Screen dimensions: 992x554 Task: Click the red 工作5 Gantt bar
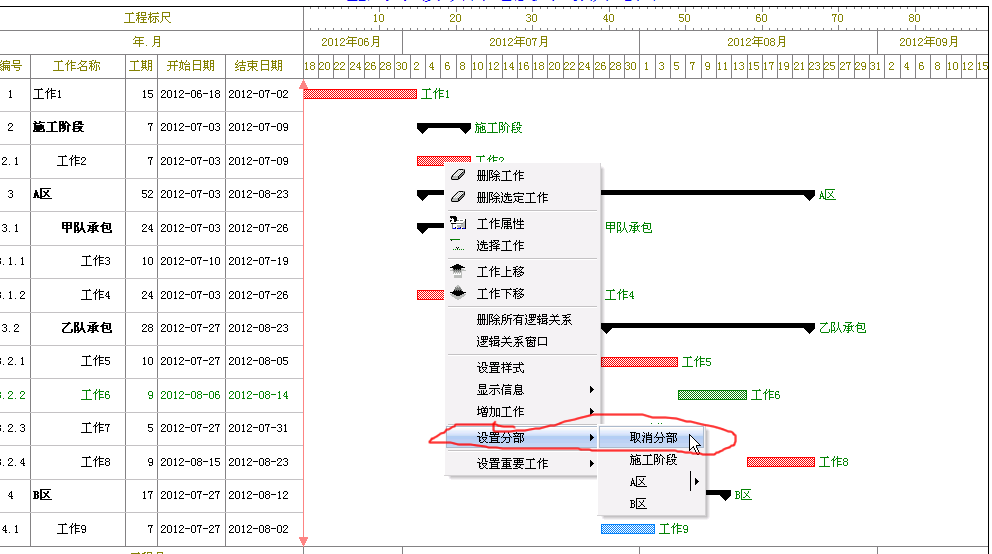point(639,362)
